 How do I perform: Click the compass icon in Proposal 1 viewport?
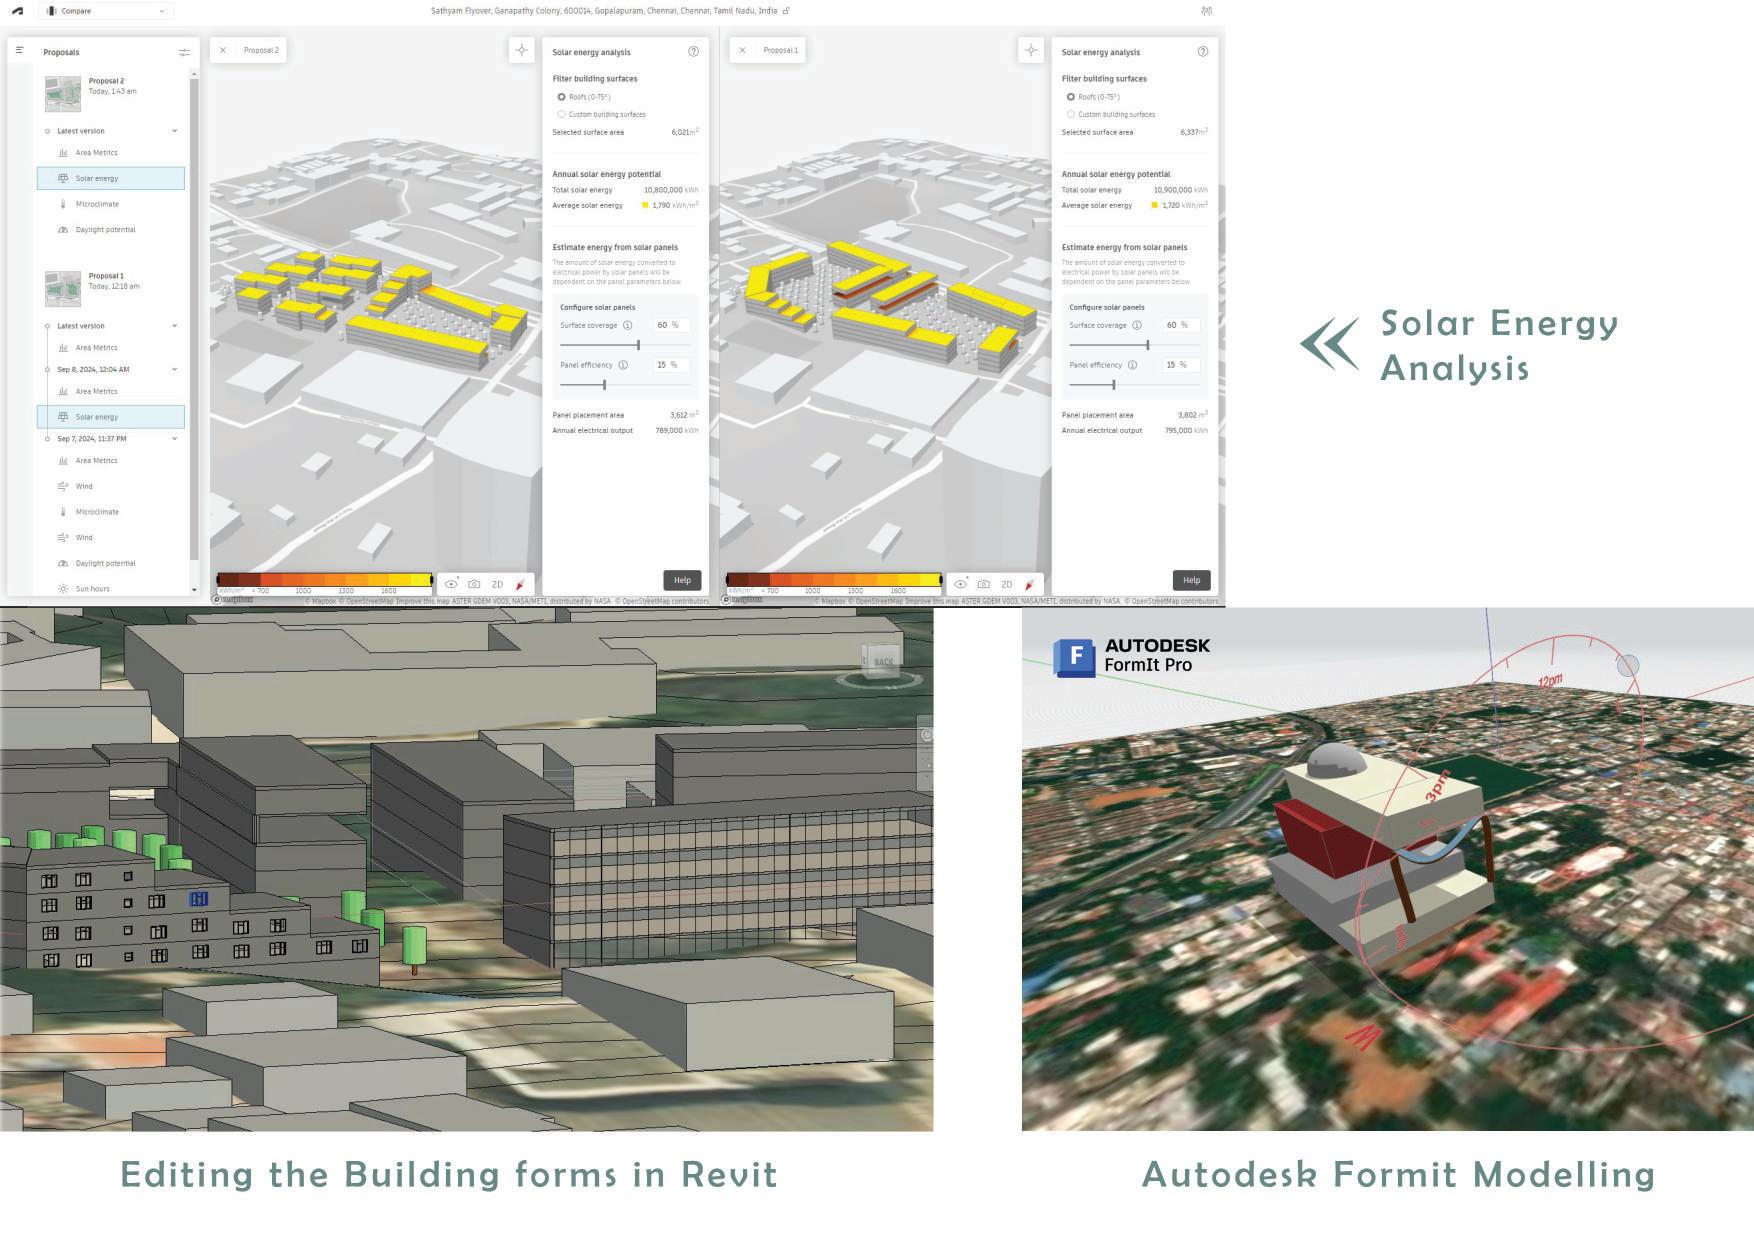click(1029, 584)
